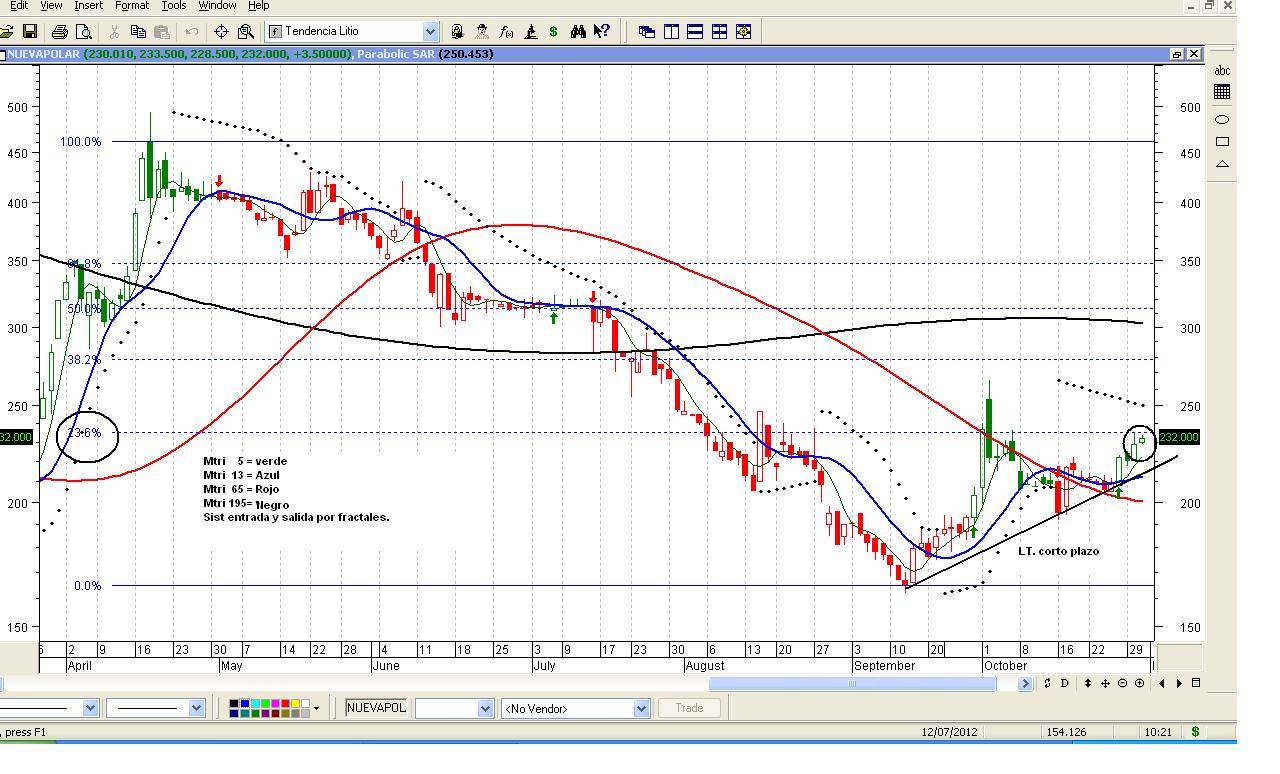Click the periodicity D button
The image size is (1280, 774).
pos(1065,684)
